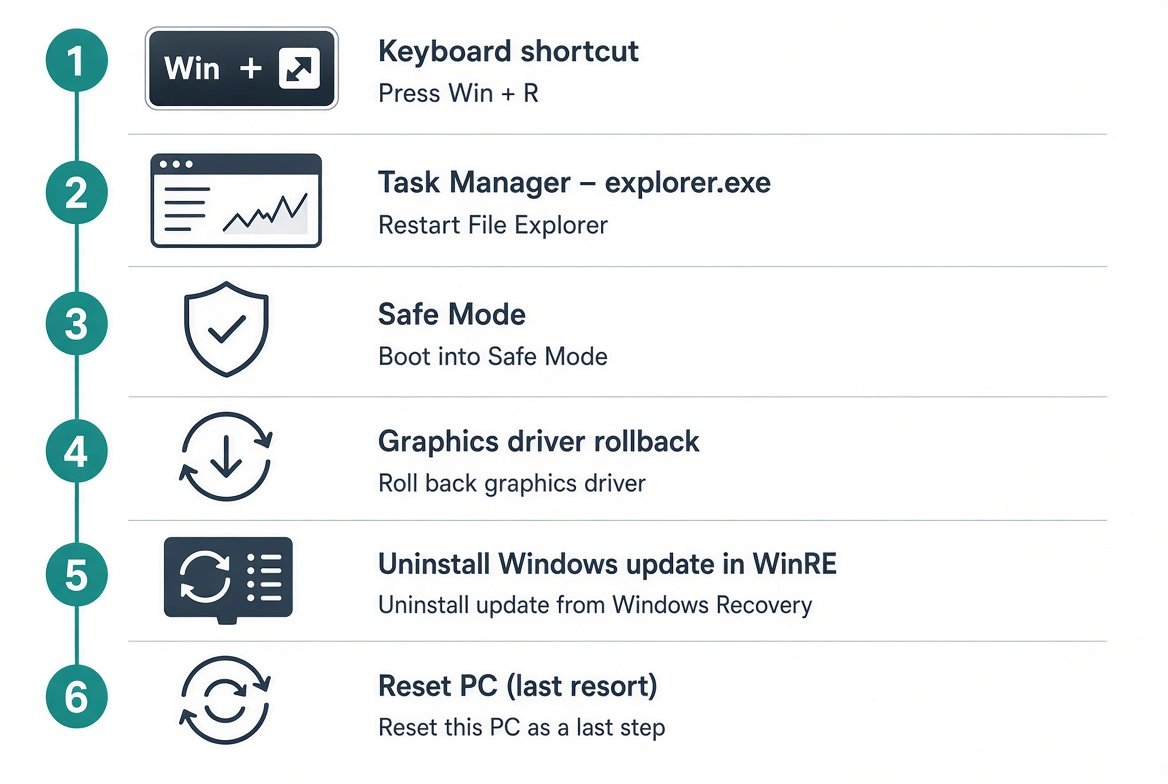Select step number 6 circle
This screenshot has height=784, width=1168.
(x=77, y=697)
